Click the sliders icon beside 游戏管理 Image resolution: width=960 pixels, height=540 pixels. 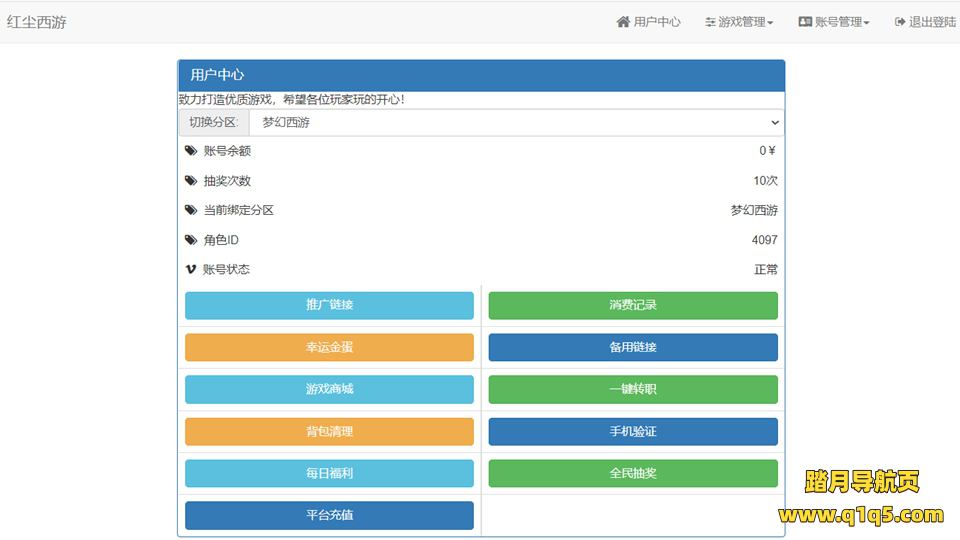[x=710, y=22]
